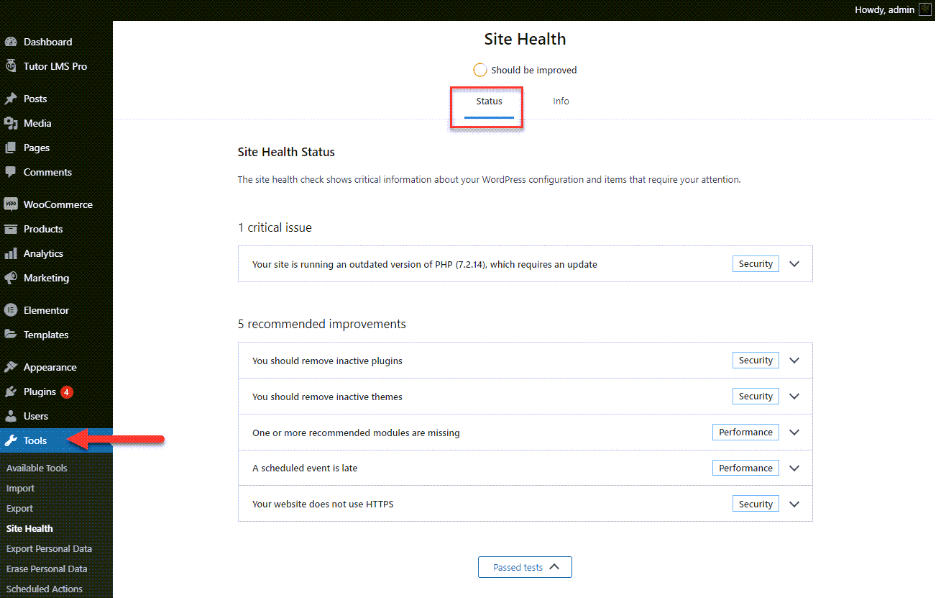Click the Media library icon
This screenshot has height=598, width=936.
click(13, 123)
